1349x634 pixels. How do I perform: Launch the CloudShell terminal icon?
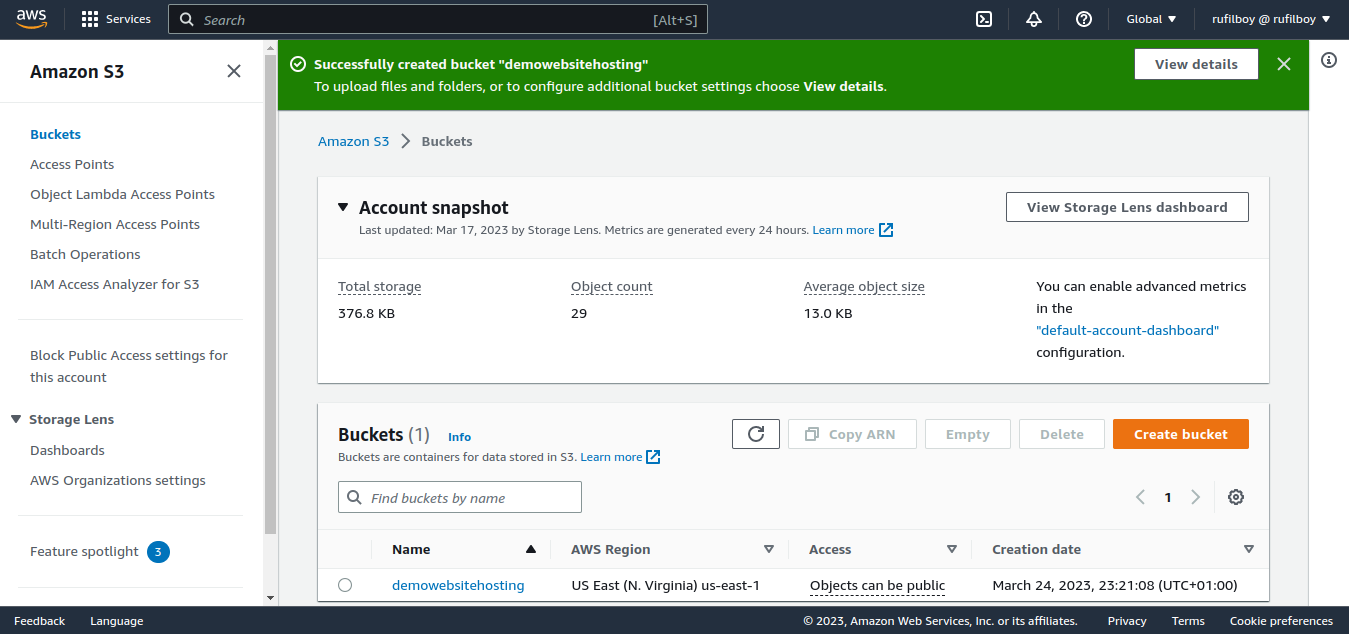(x=984, y=19)
